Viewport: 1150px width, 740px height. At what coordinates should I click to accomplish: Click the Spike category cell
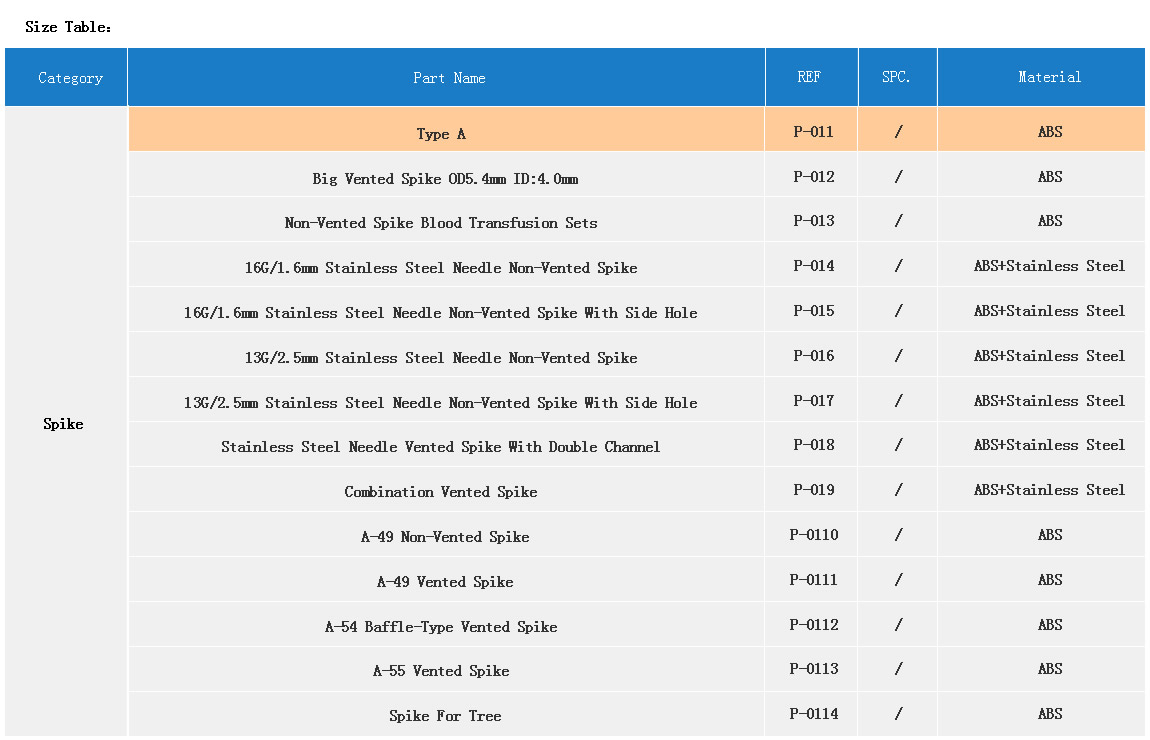pyautogui.click(x=64, y=424)
